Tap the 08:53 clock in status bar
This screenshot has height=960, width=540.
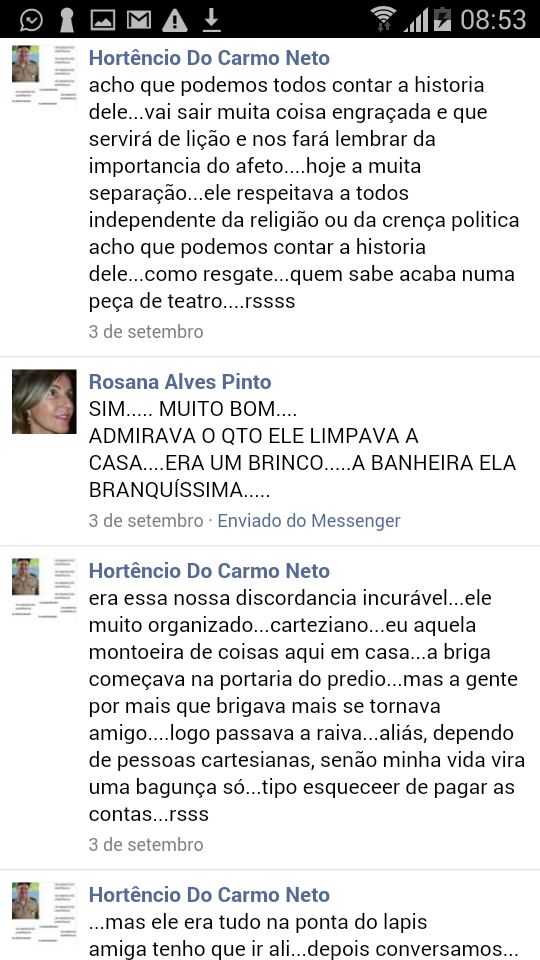tap(493, 20)
